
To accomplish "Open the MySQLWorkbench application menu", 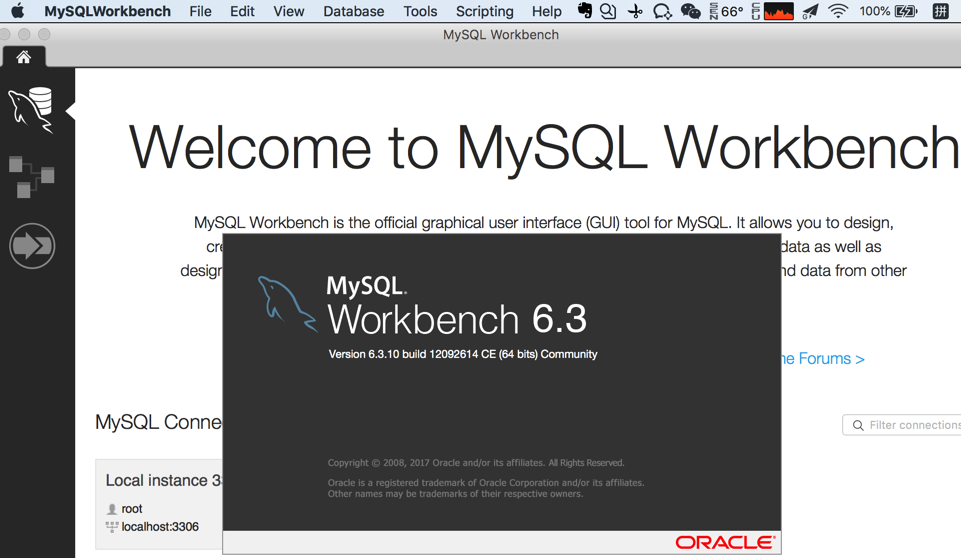I will click(107, 11).
